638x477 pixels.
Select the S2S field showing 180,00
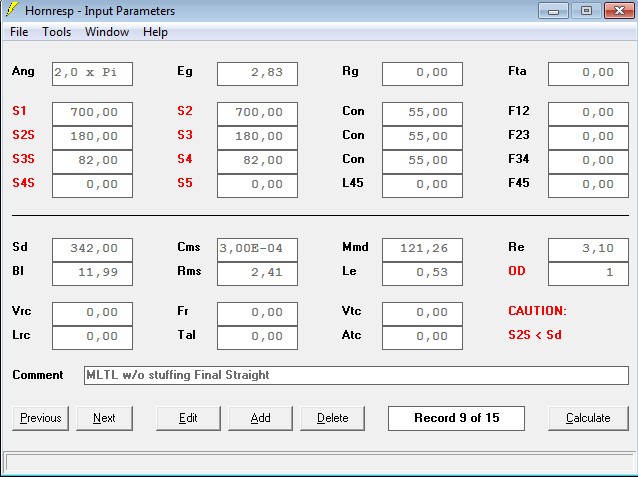click(x=92, y=138)
